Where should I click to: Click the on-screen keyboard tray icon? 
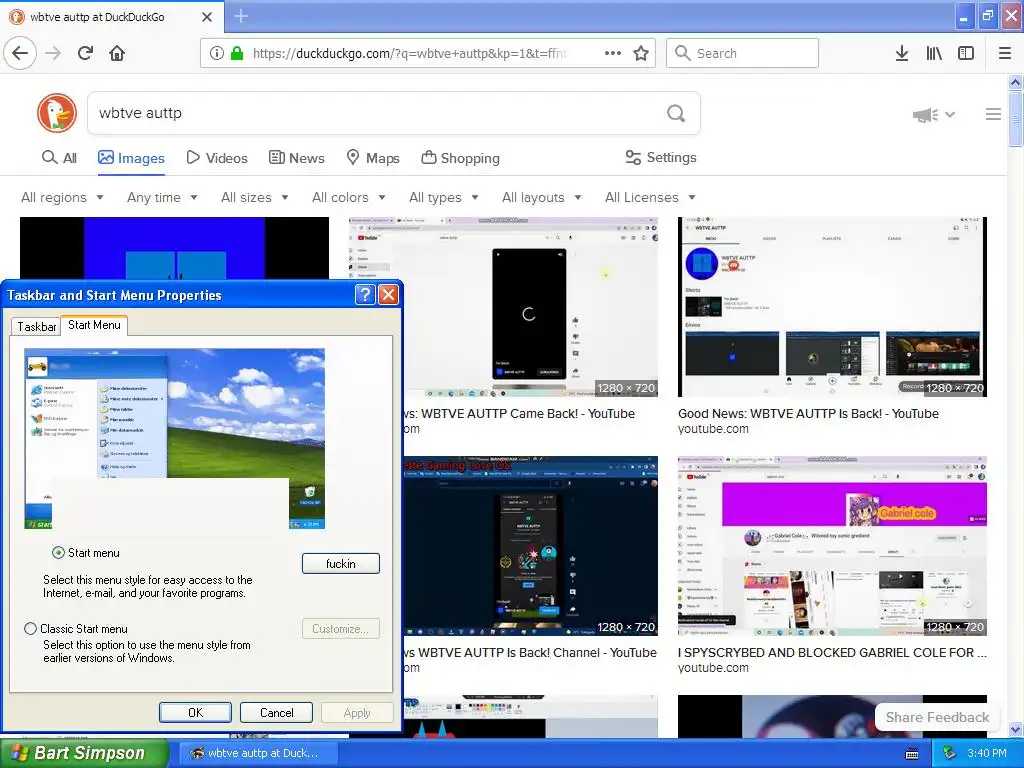[x=912, y=754]
